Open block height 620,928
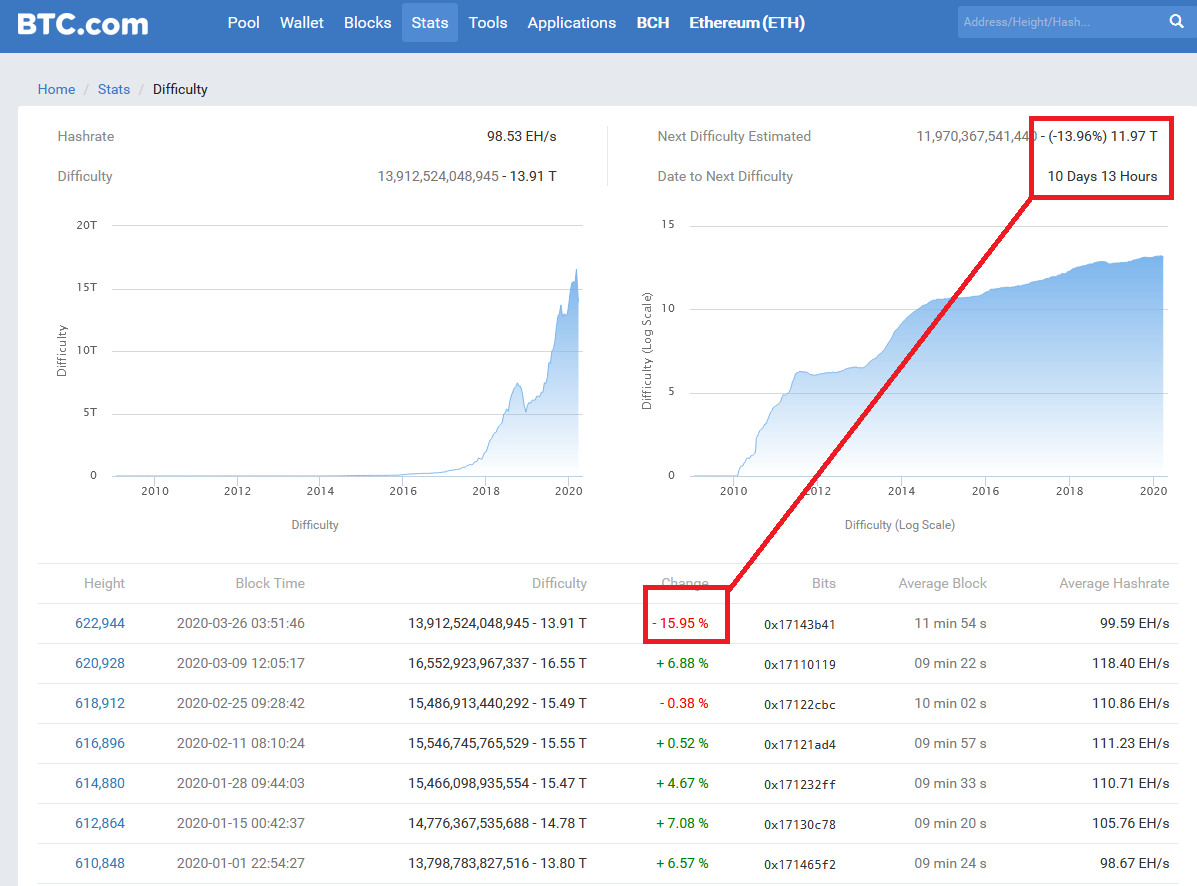This screenshot has width=1197, height=886. tap(100, 663)
